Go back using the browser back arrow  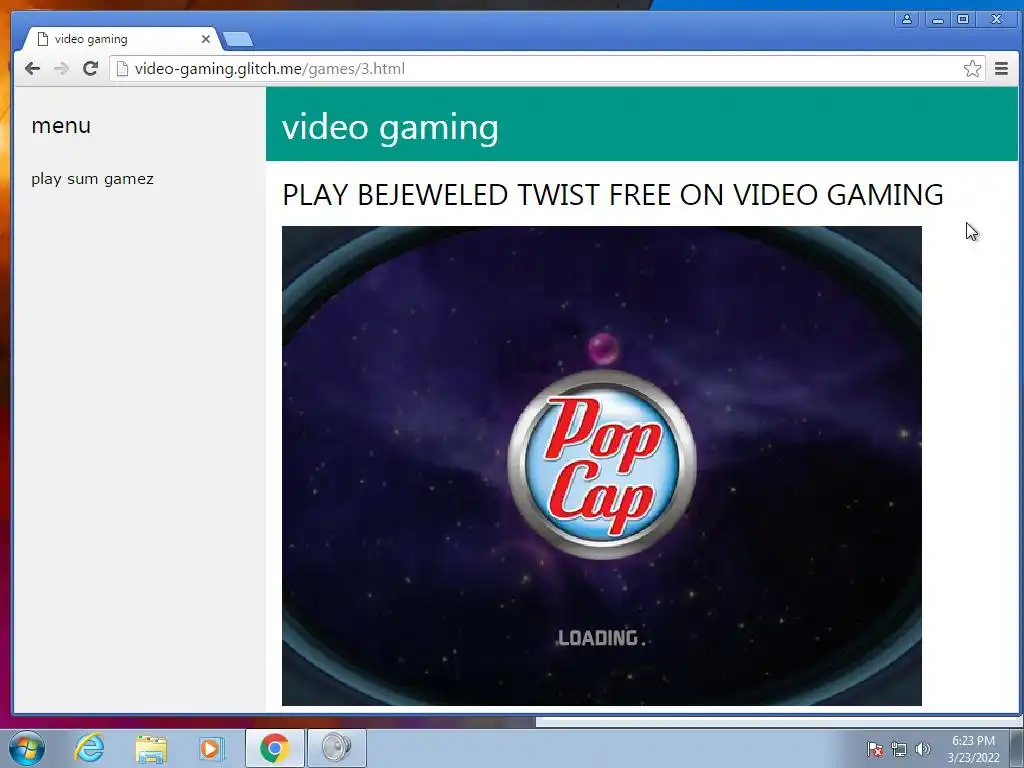[32, 69]
